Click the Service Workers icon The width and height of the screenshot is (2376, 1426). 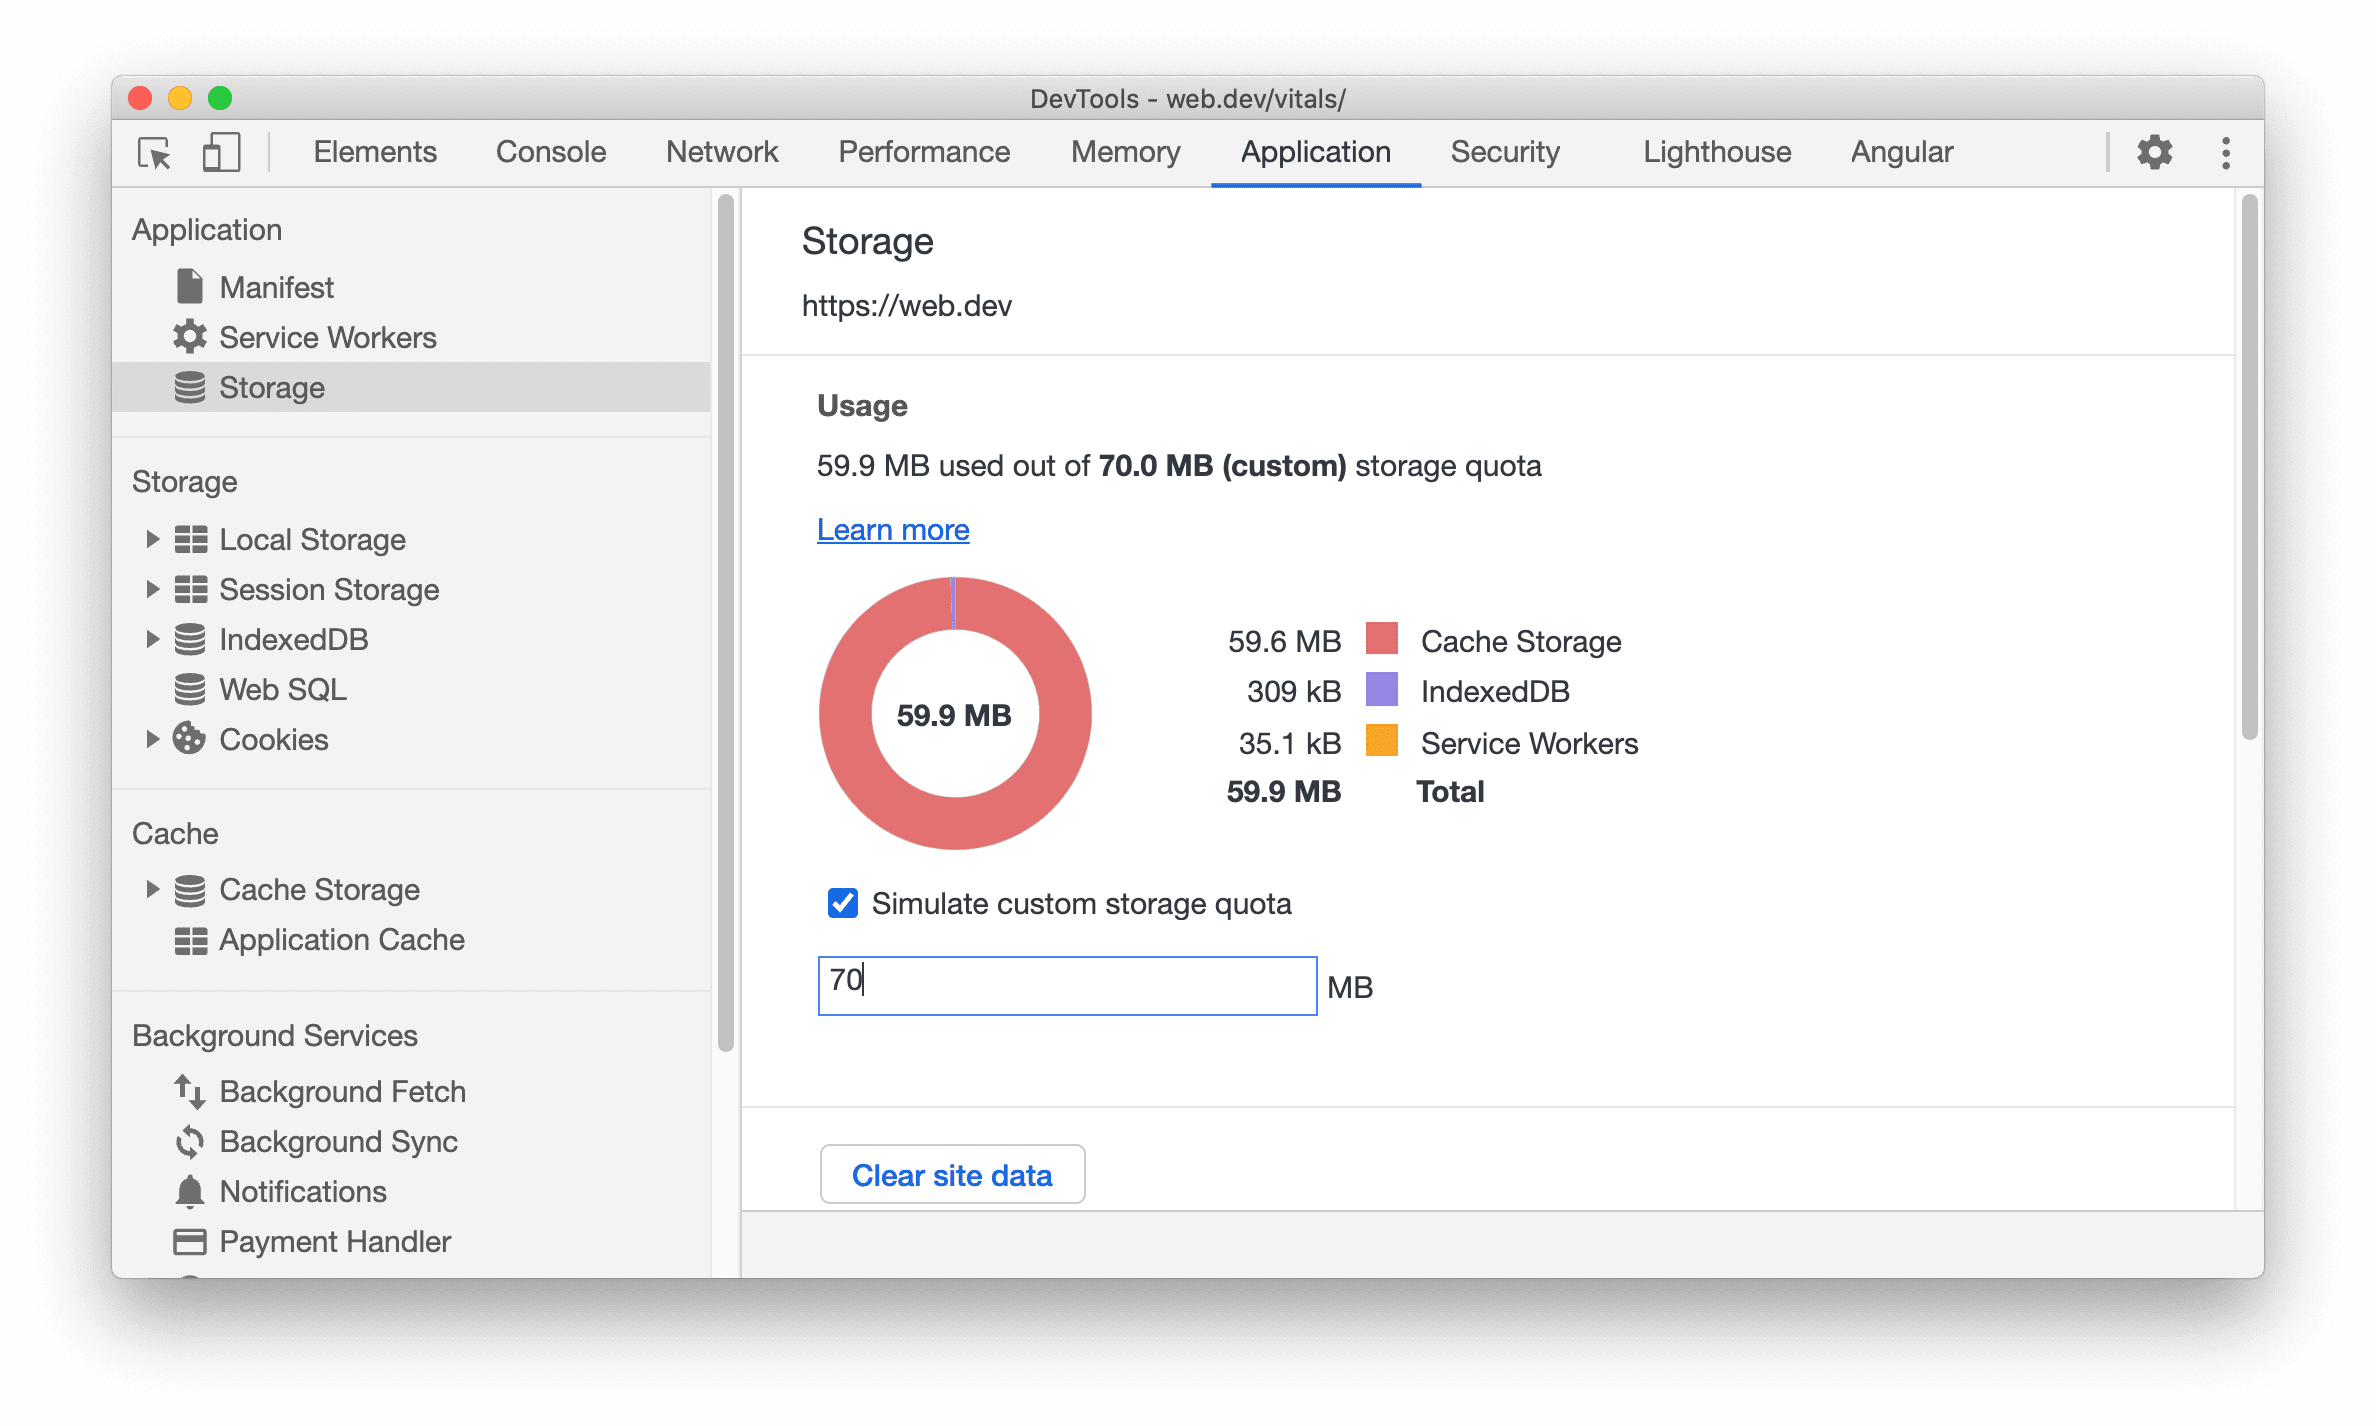click(187, 338)
